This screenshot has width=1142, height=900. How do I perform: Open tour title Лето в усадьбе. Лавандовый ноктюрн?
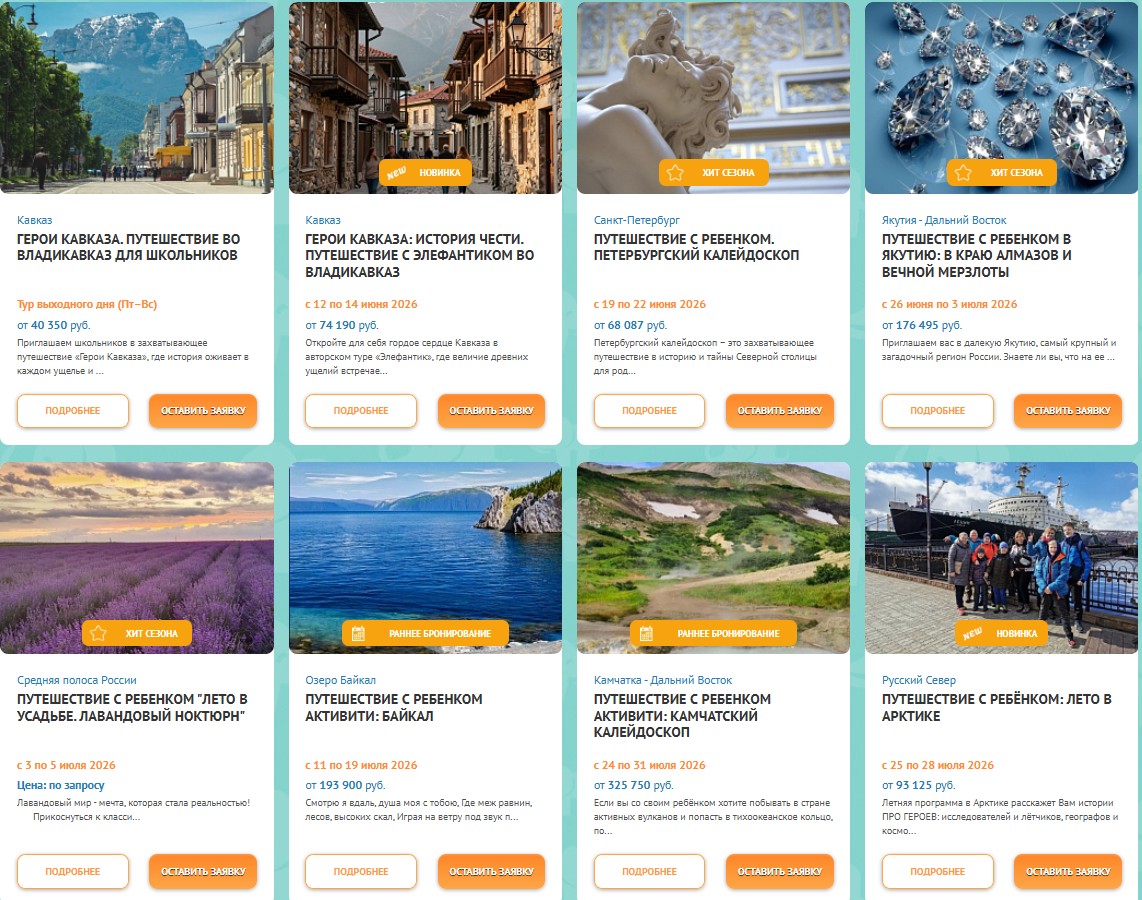133,707
